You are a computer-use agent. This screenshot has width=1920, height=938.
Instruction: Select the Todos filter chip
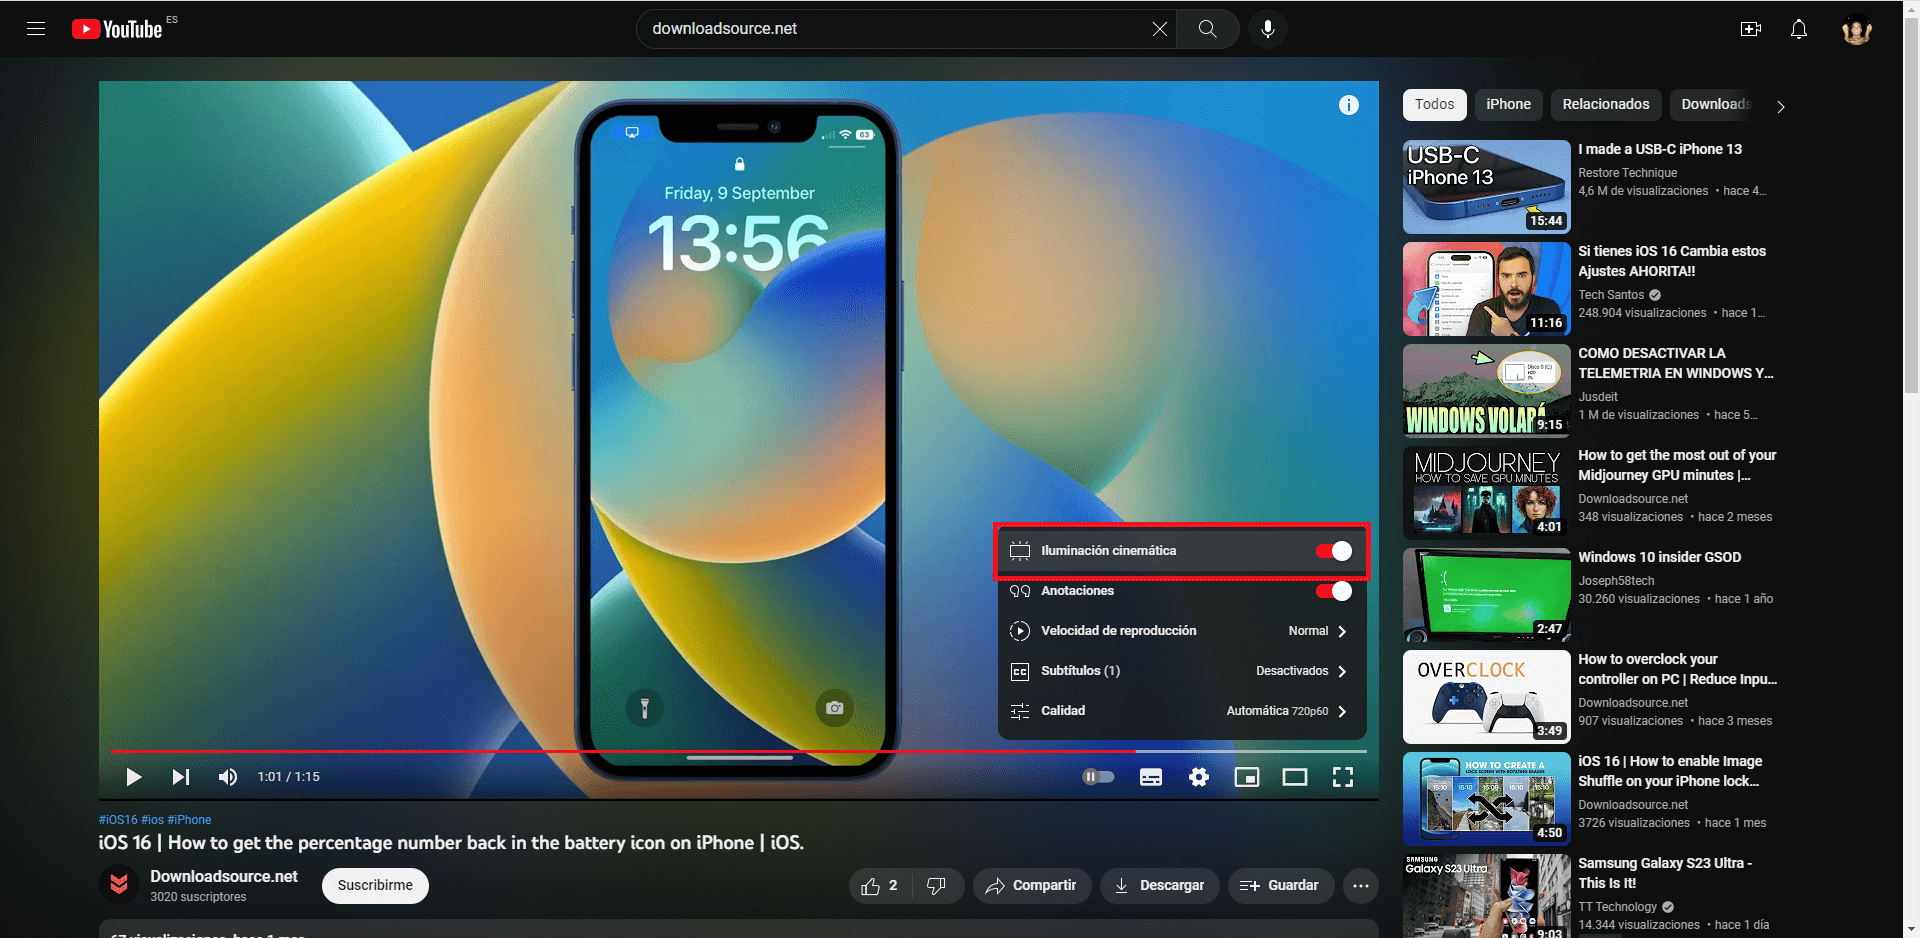tap(1434, 105)
